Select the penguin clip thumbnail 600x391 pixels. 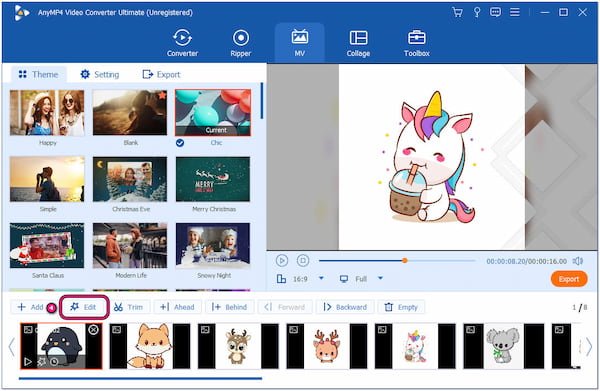(x=61, y=346)
